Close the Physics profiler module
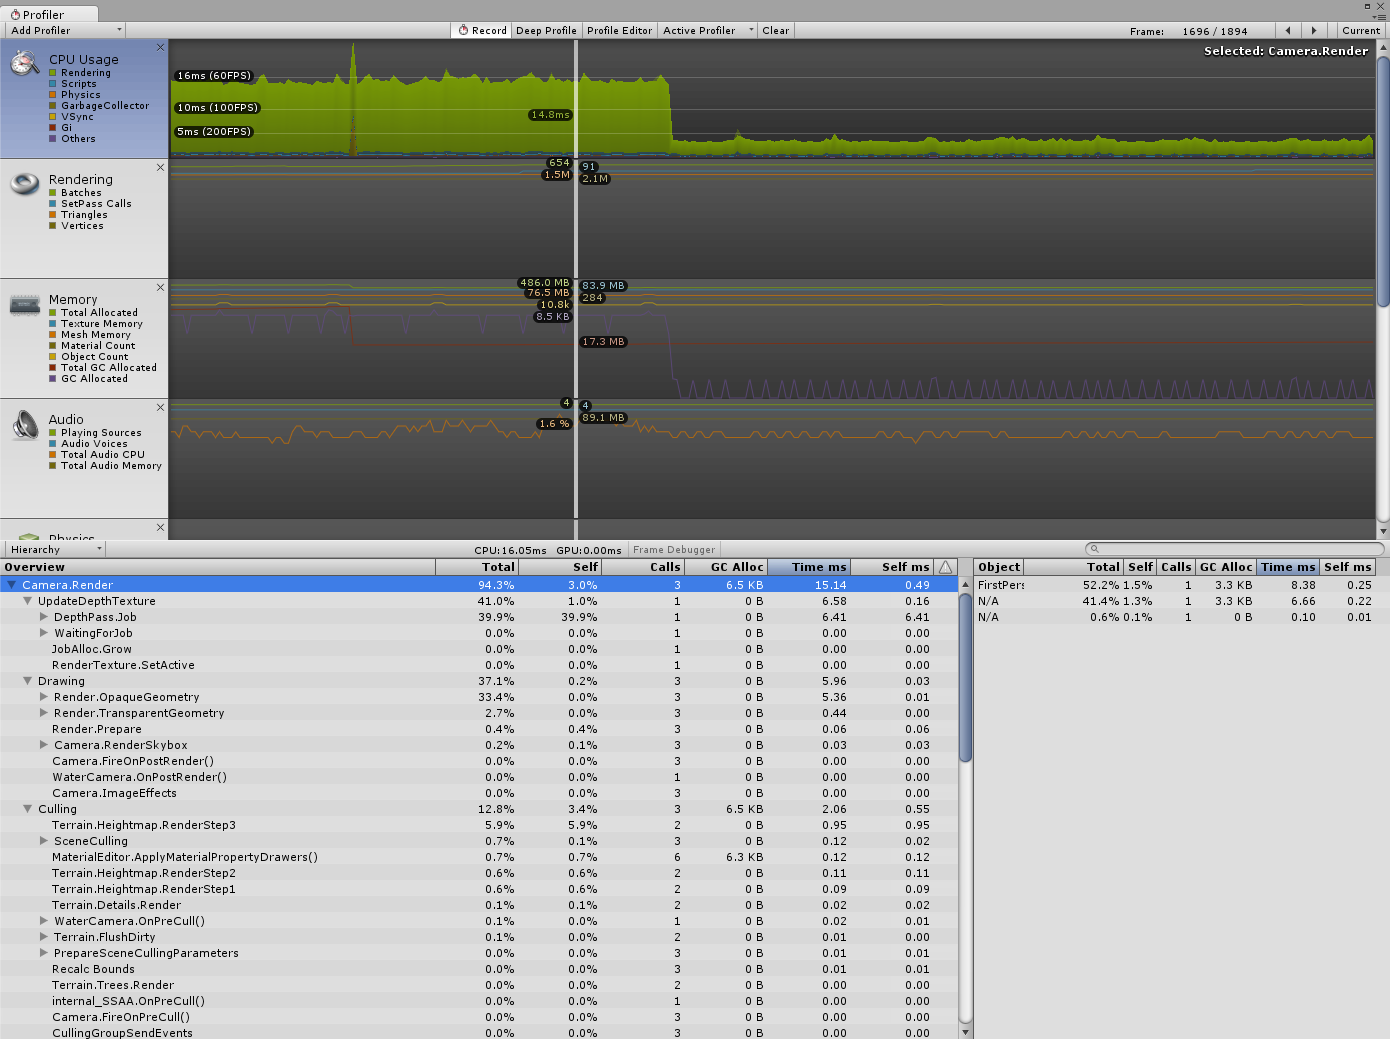The height and width of the screenshot is (1039, 1390). tap(160, 527)
